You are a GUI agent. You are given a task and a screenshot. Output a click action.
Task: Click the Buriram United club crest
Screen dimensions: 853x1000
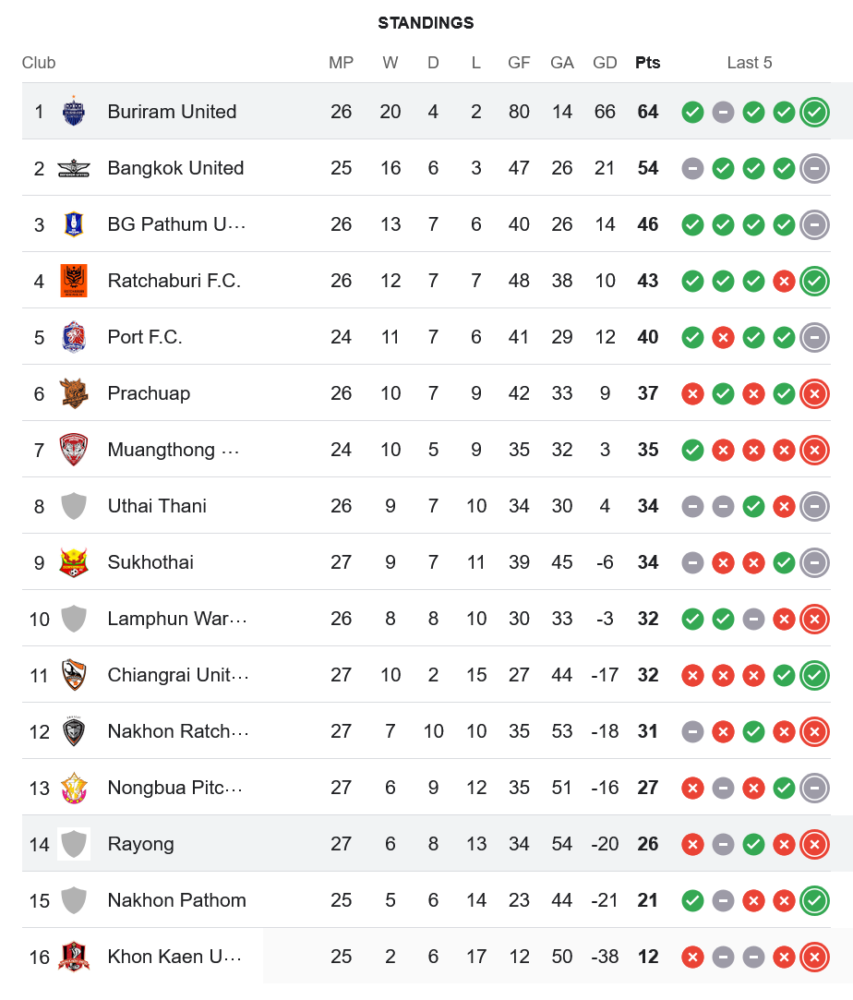tap(74, 112)
